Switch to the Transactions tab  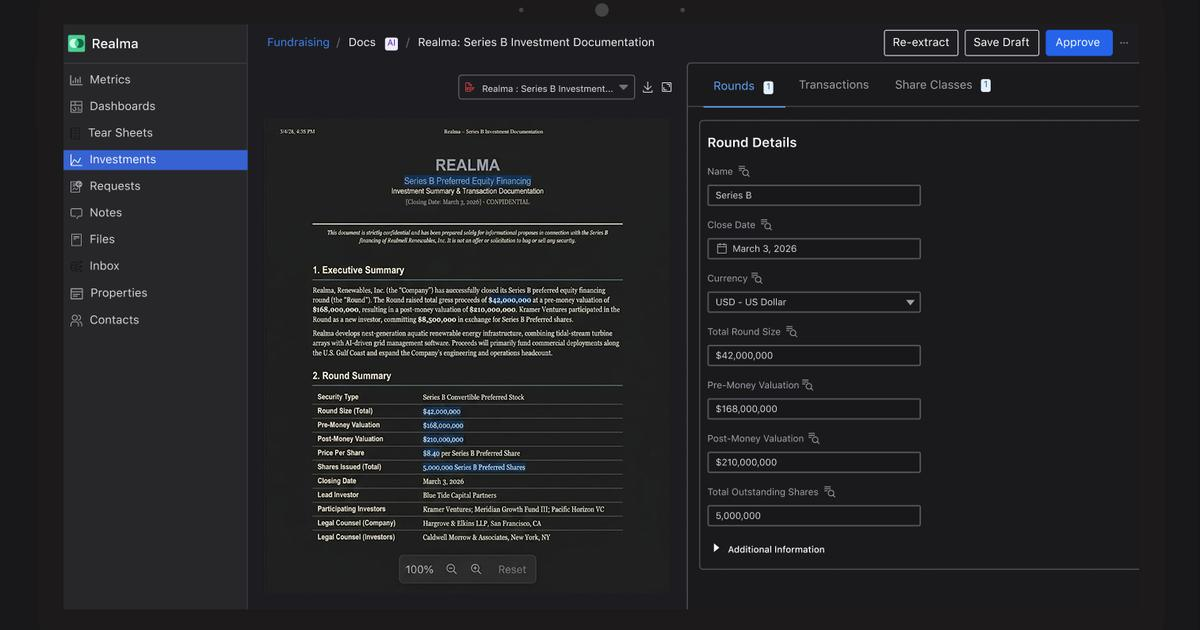pos(834,85)
